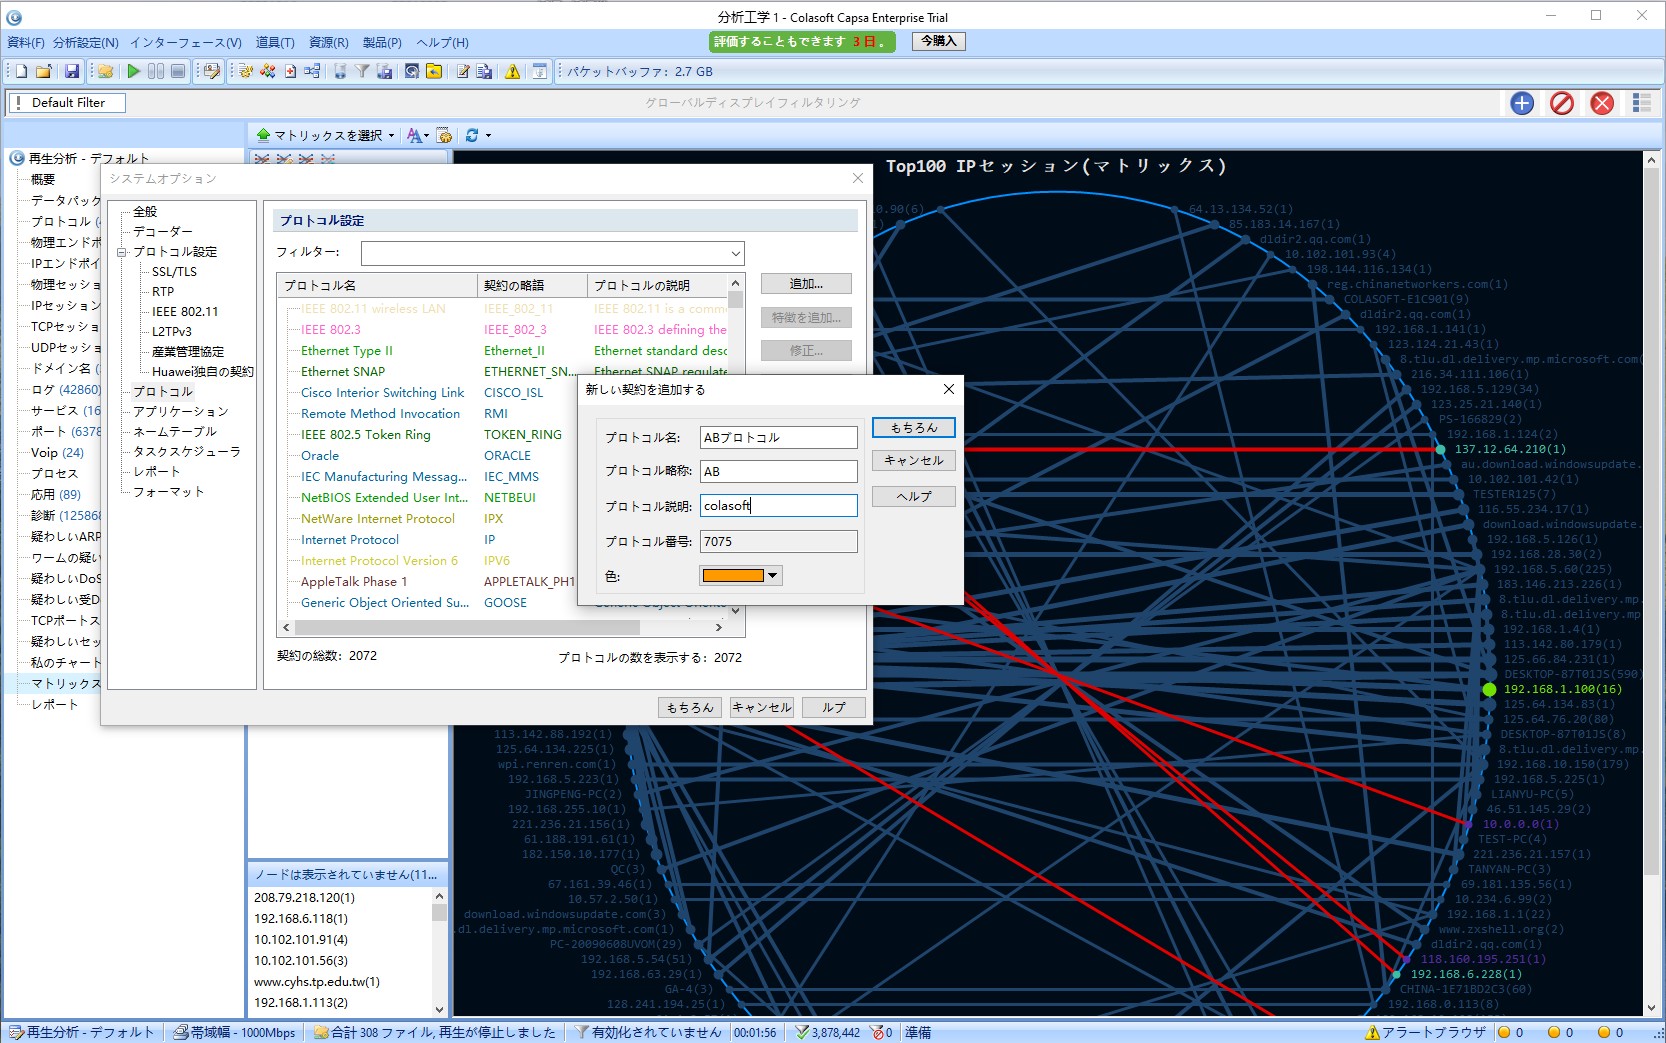Click the 追加... button in protocol settings
This screenshot has height=1043, width=1666.
(806, 284)
